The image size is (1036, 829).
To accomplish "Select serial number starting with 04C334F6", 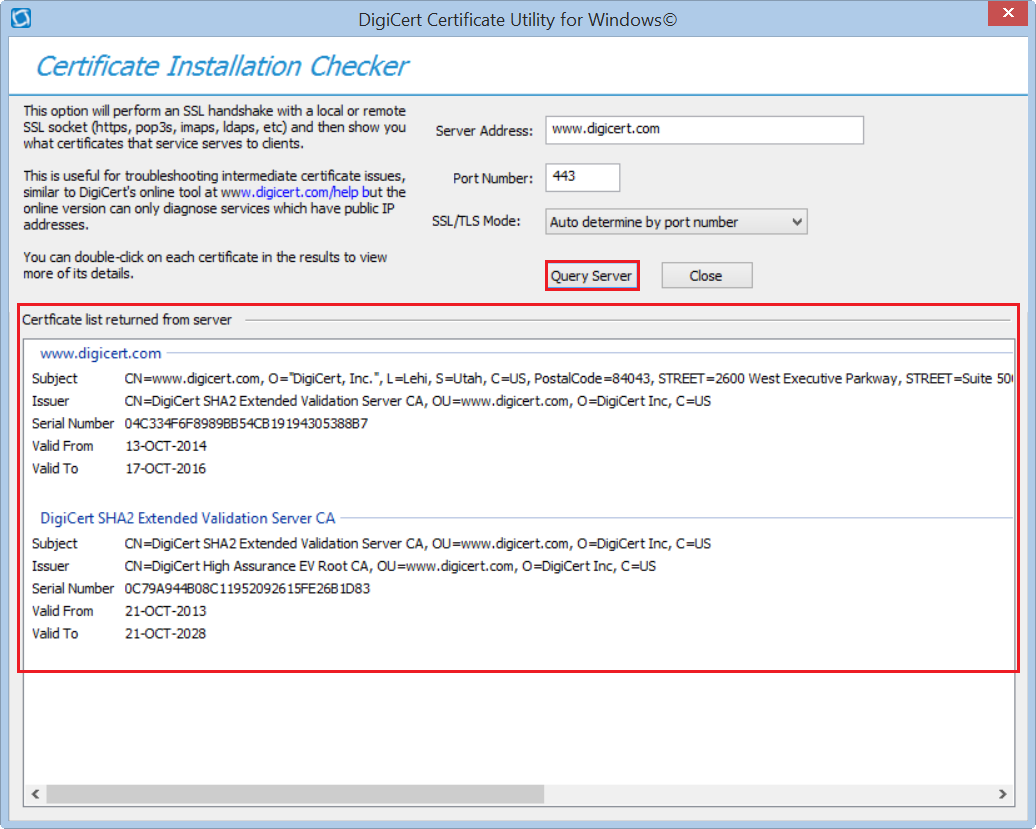I will coord(246,424).
